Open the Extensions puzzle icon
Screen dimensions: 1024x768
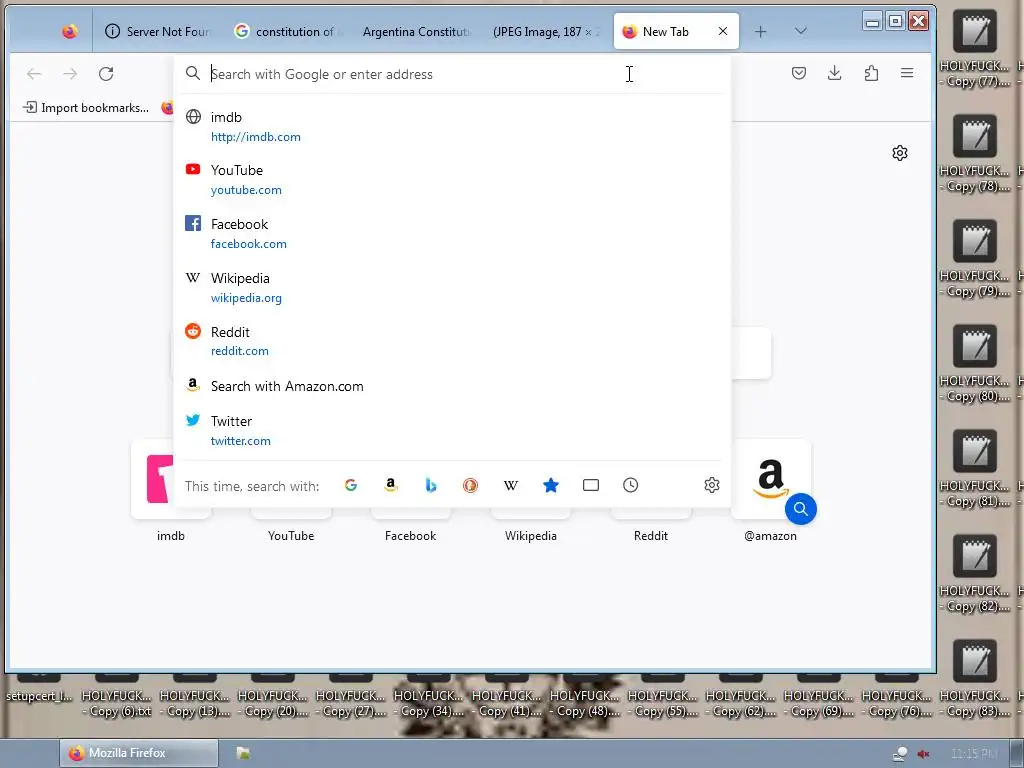point(871,73)
